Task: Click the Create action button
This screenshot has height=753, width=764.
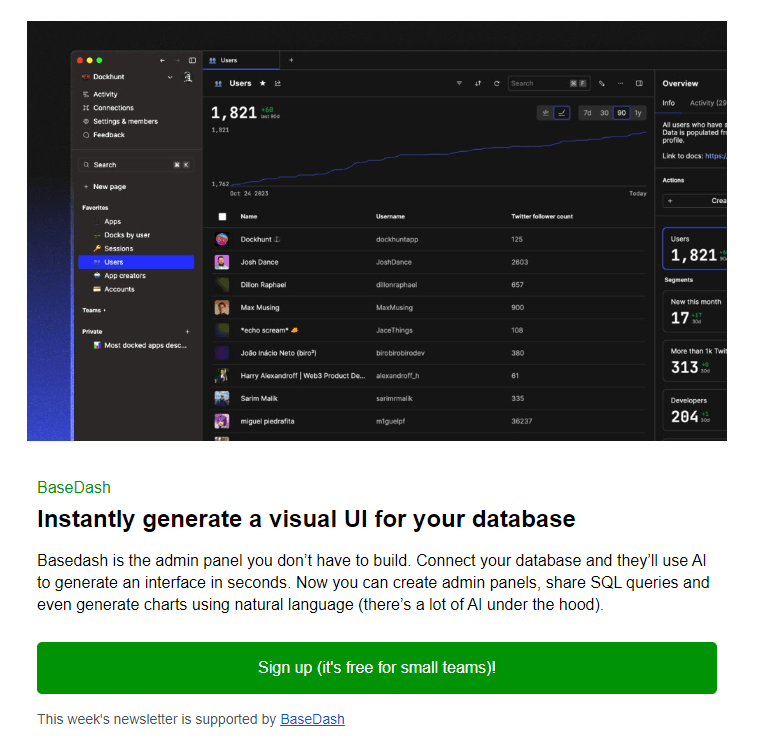Action: point(695,201)
